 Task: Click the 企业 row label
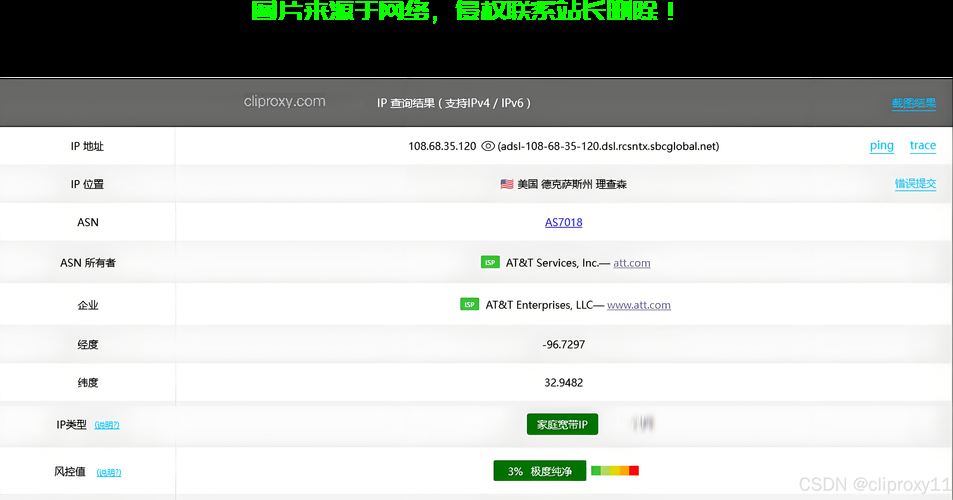point(88,305)
